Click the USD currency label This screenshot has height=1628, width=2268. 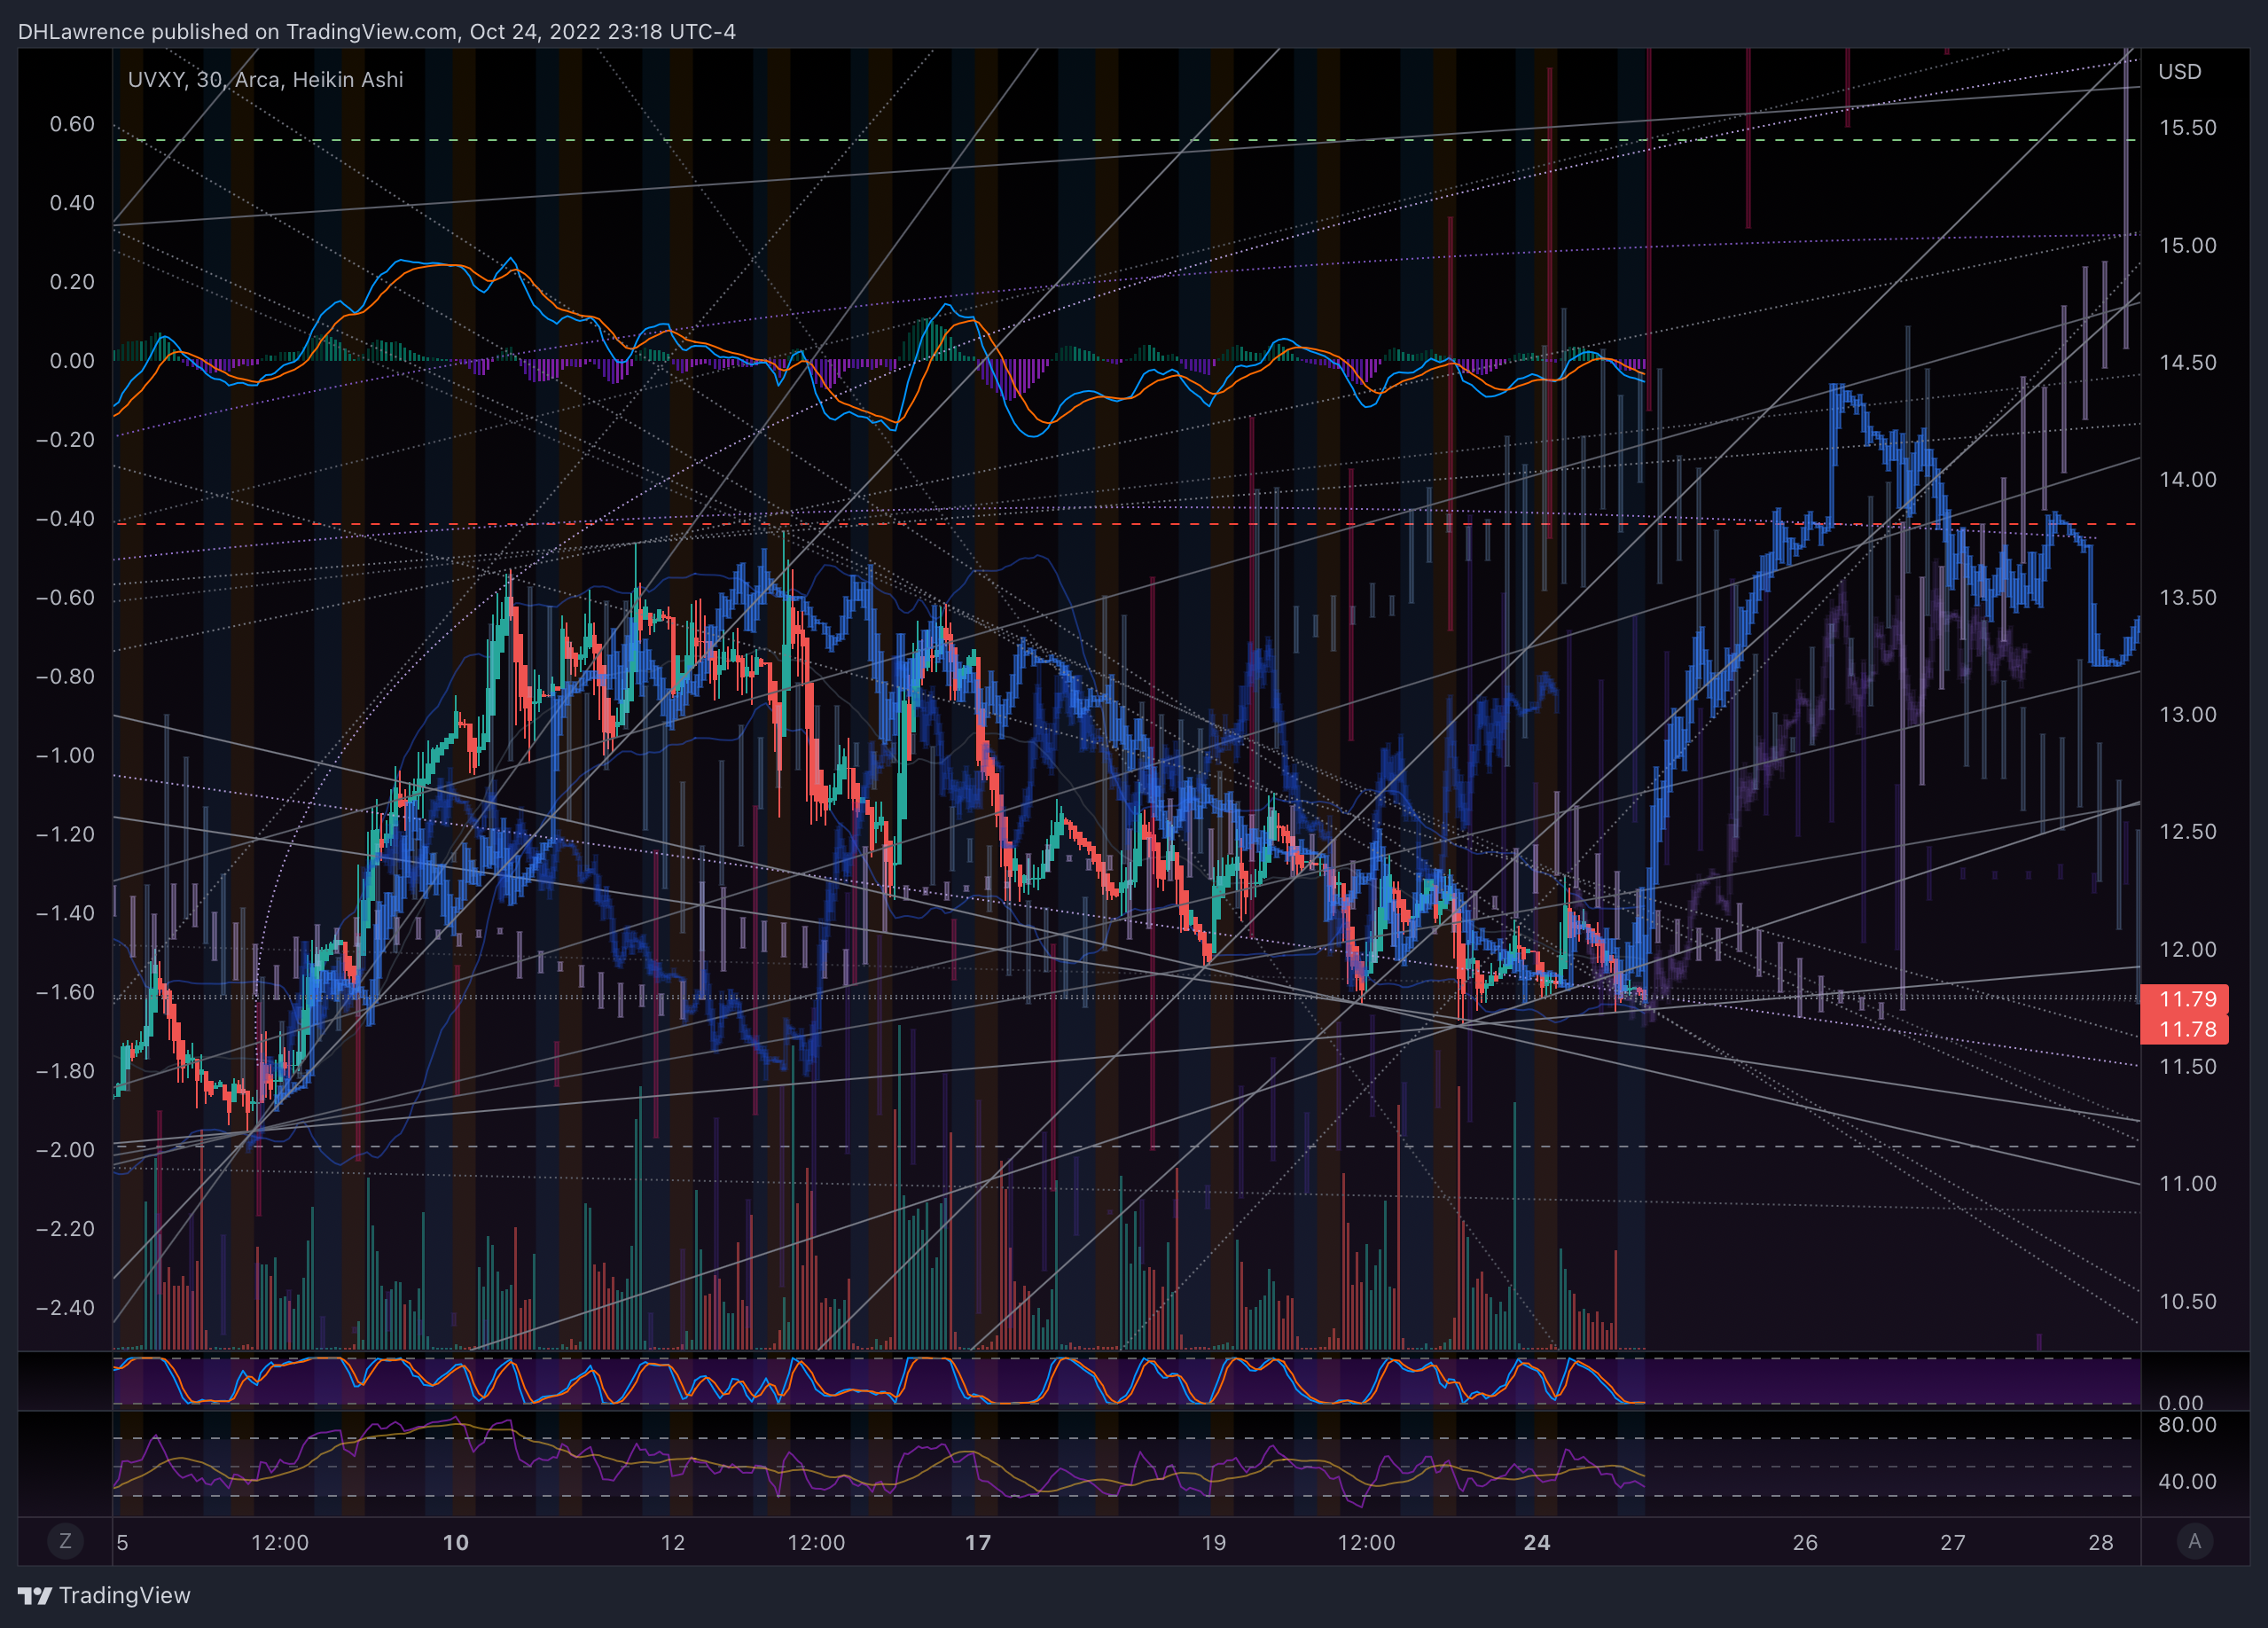(2179, 72)
